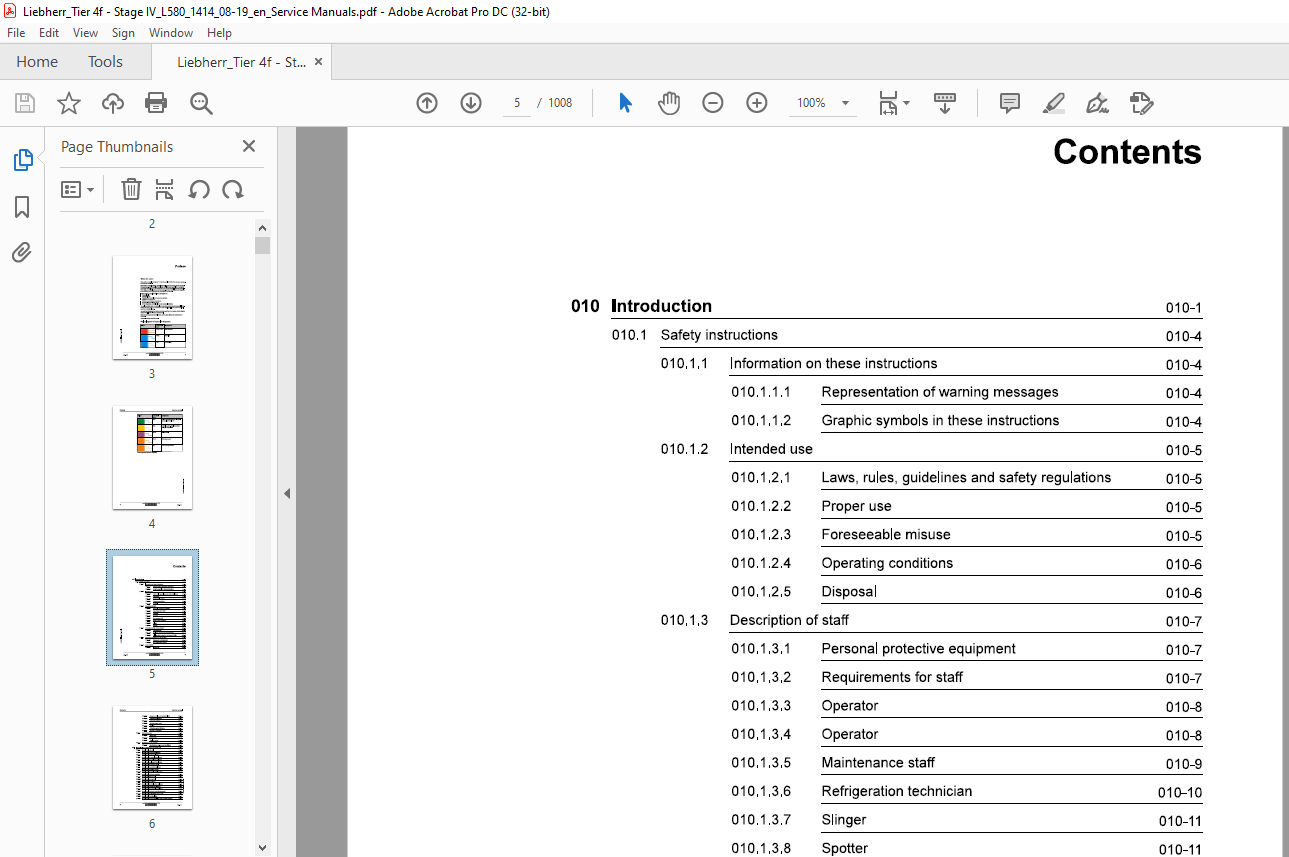1289x857 pixels.
Task: Close the Liebherr_Tier 4f document tab
Action: pyautogui.click(x=318, y=61)
